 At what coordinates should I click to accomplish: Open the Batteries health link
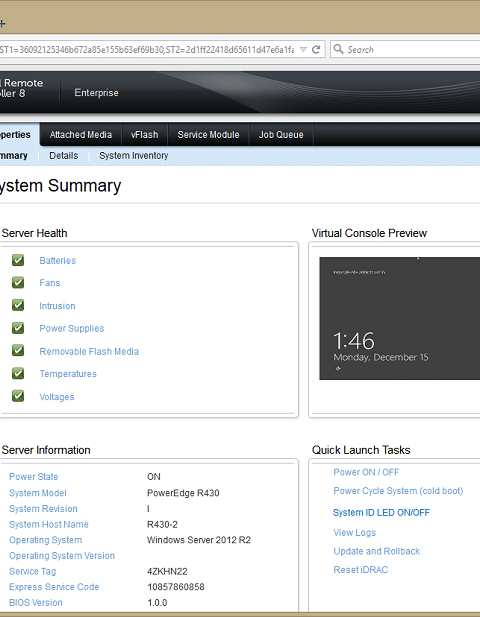tap(57, 260)
